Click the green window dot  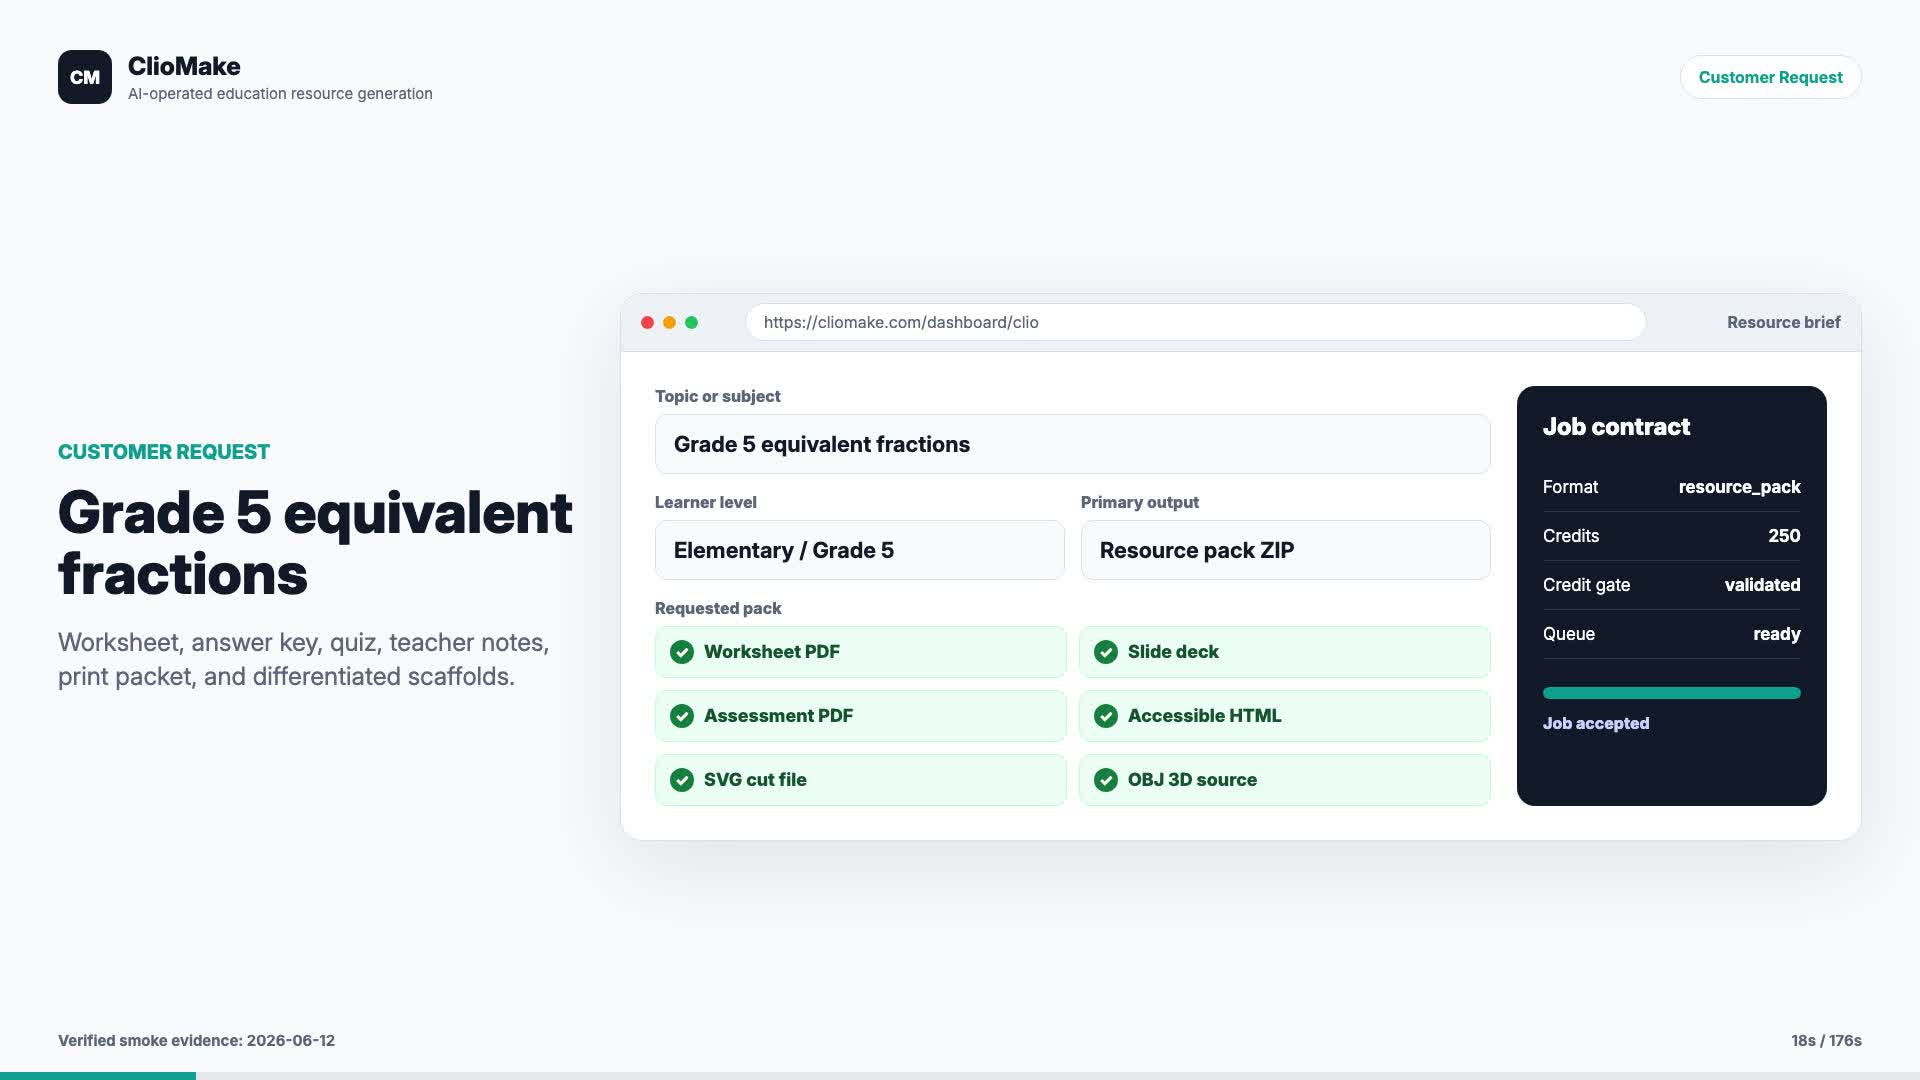(691, 322)
